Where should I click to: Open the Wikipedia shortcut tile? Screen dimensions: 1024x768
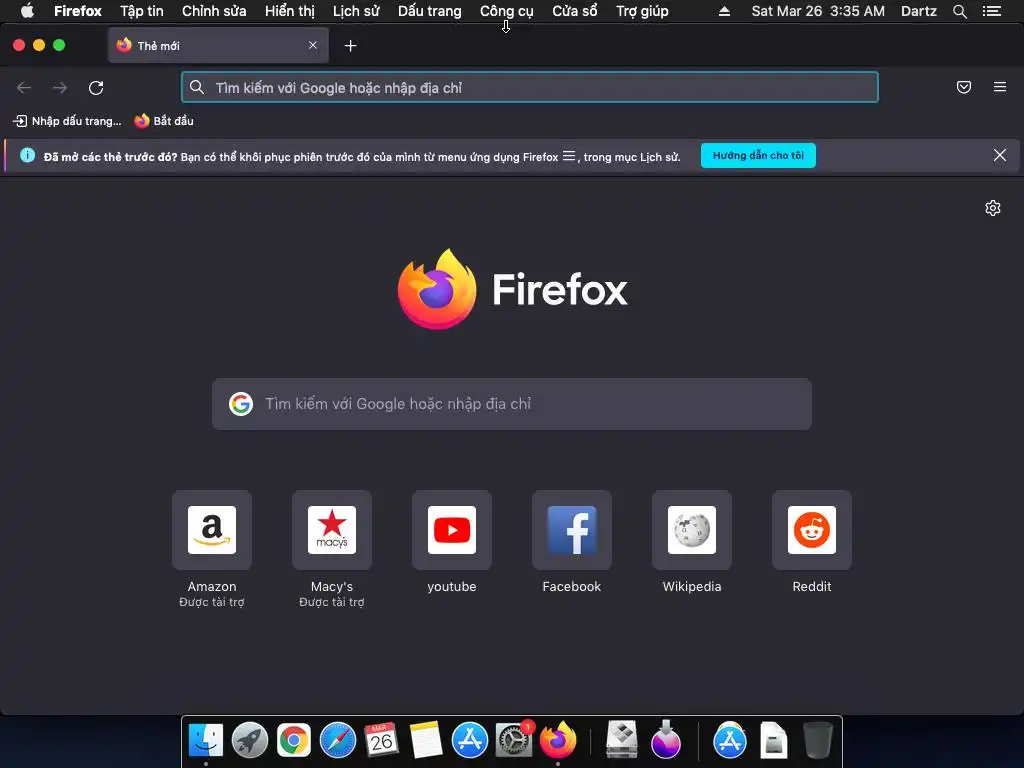pyautogui.click(x=692, y=530)
